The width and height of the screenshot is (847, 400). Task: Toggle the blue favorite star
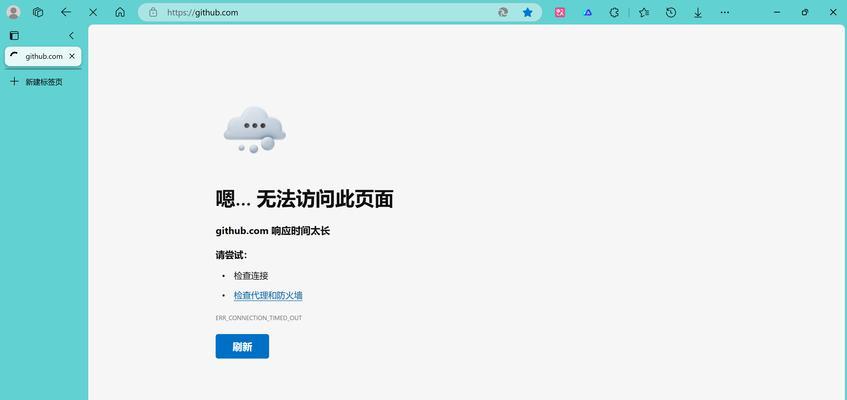click(528, 12)
